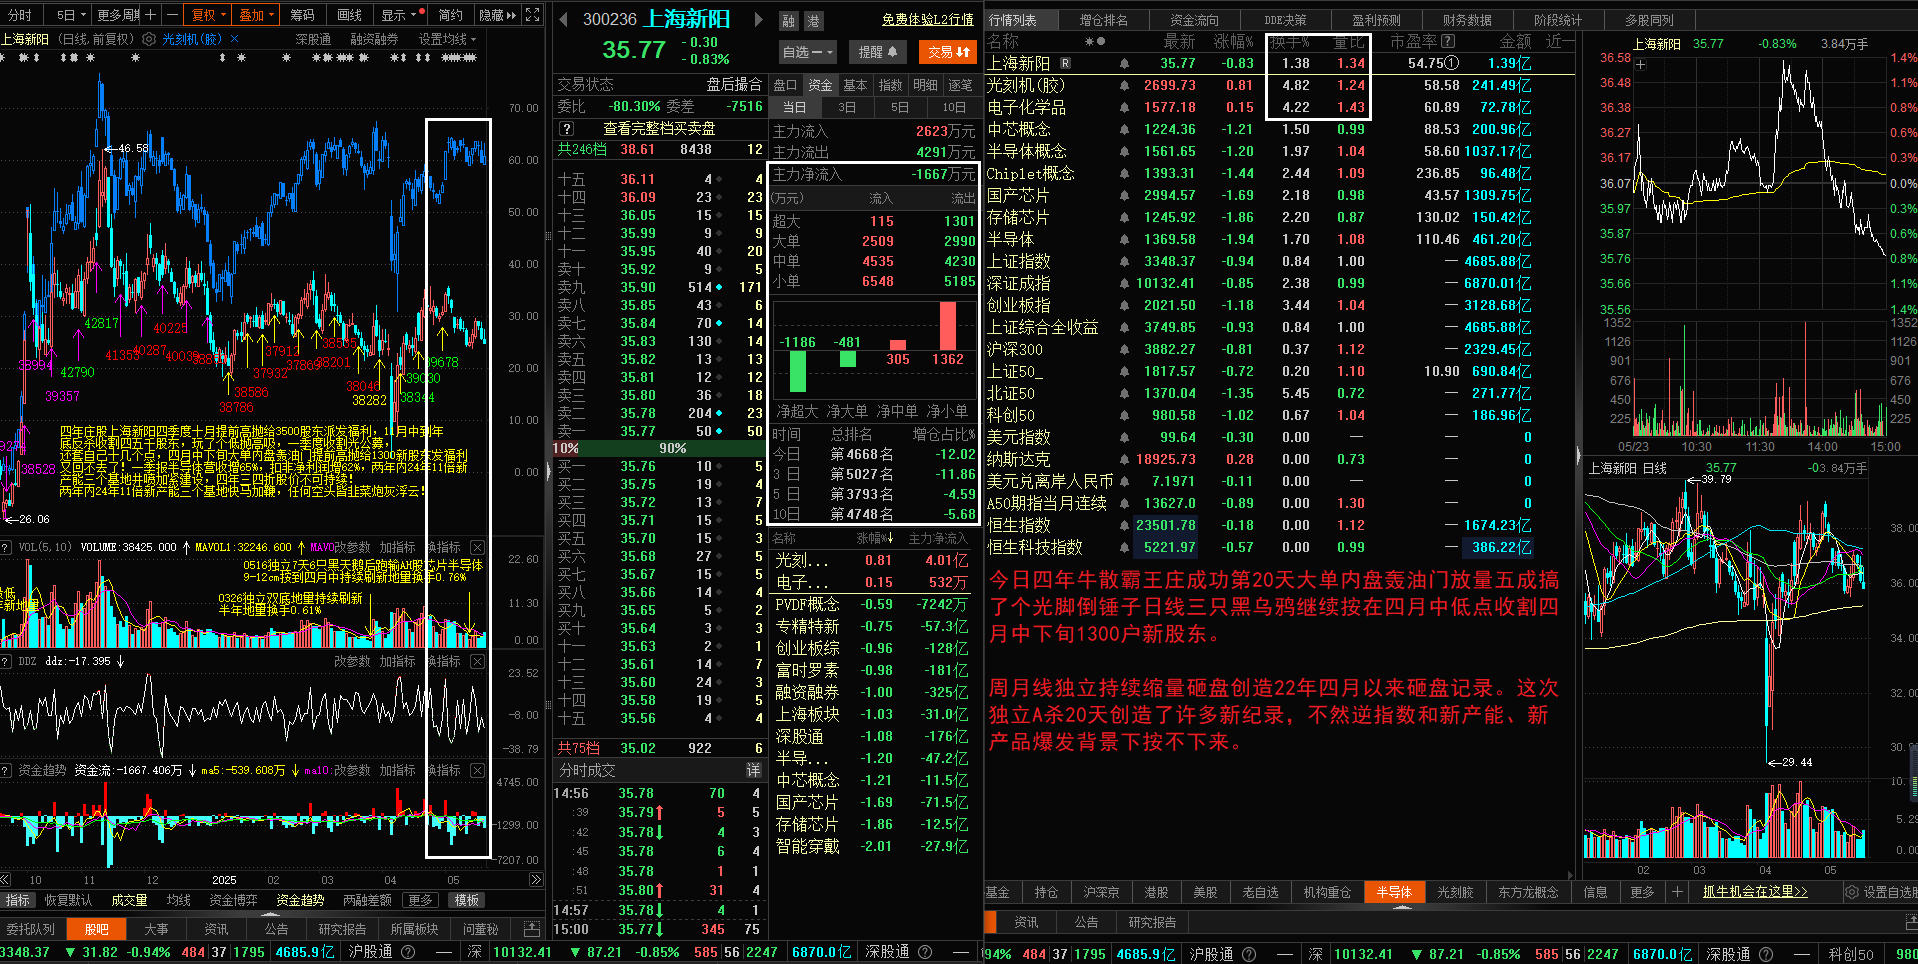Open the 复权 dropdown

(209, 15)
